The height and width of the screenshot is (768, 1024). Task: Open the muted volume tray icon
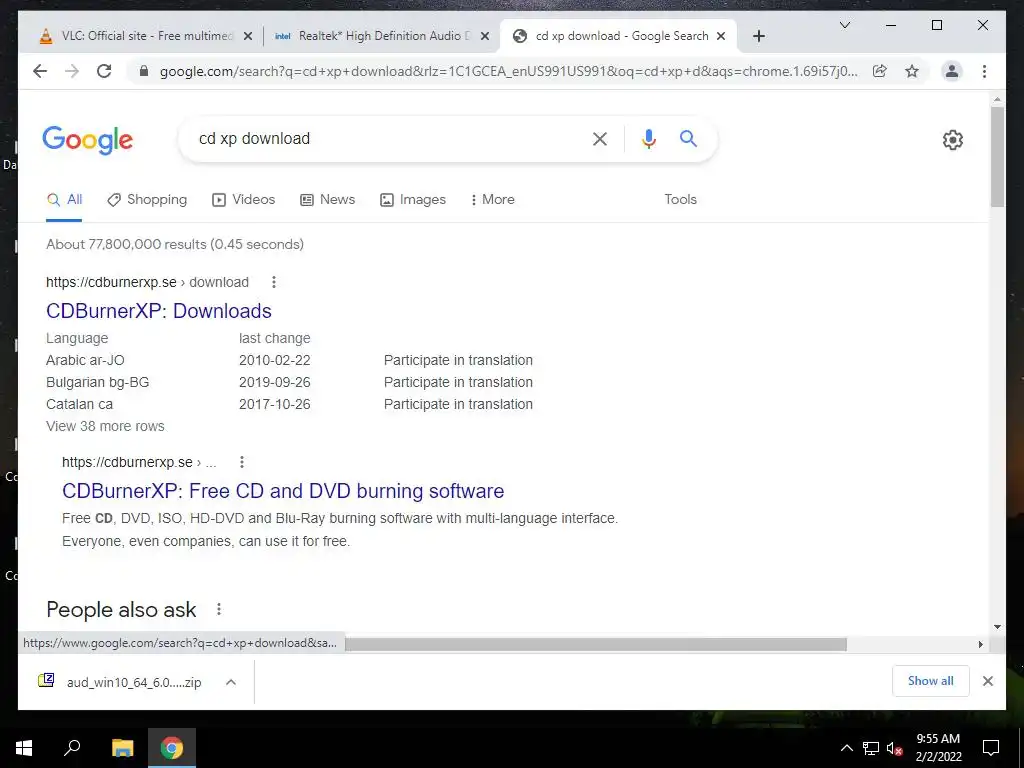pos(895,748)
